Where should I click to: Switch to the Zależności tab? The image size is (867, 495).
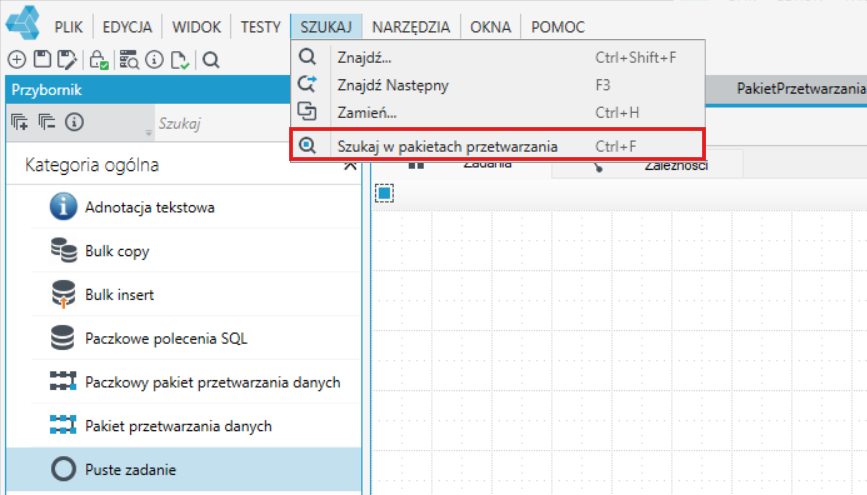648,165
